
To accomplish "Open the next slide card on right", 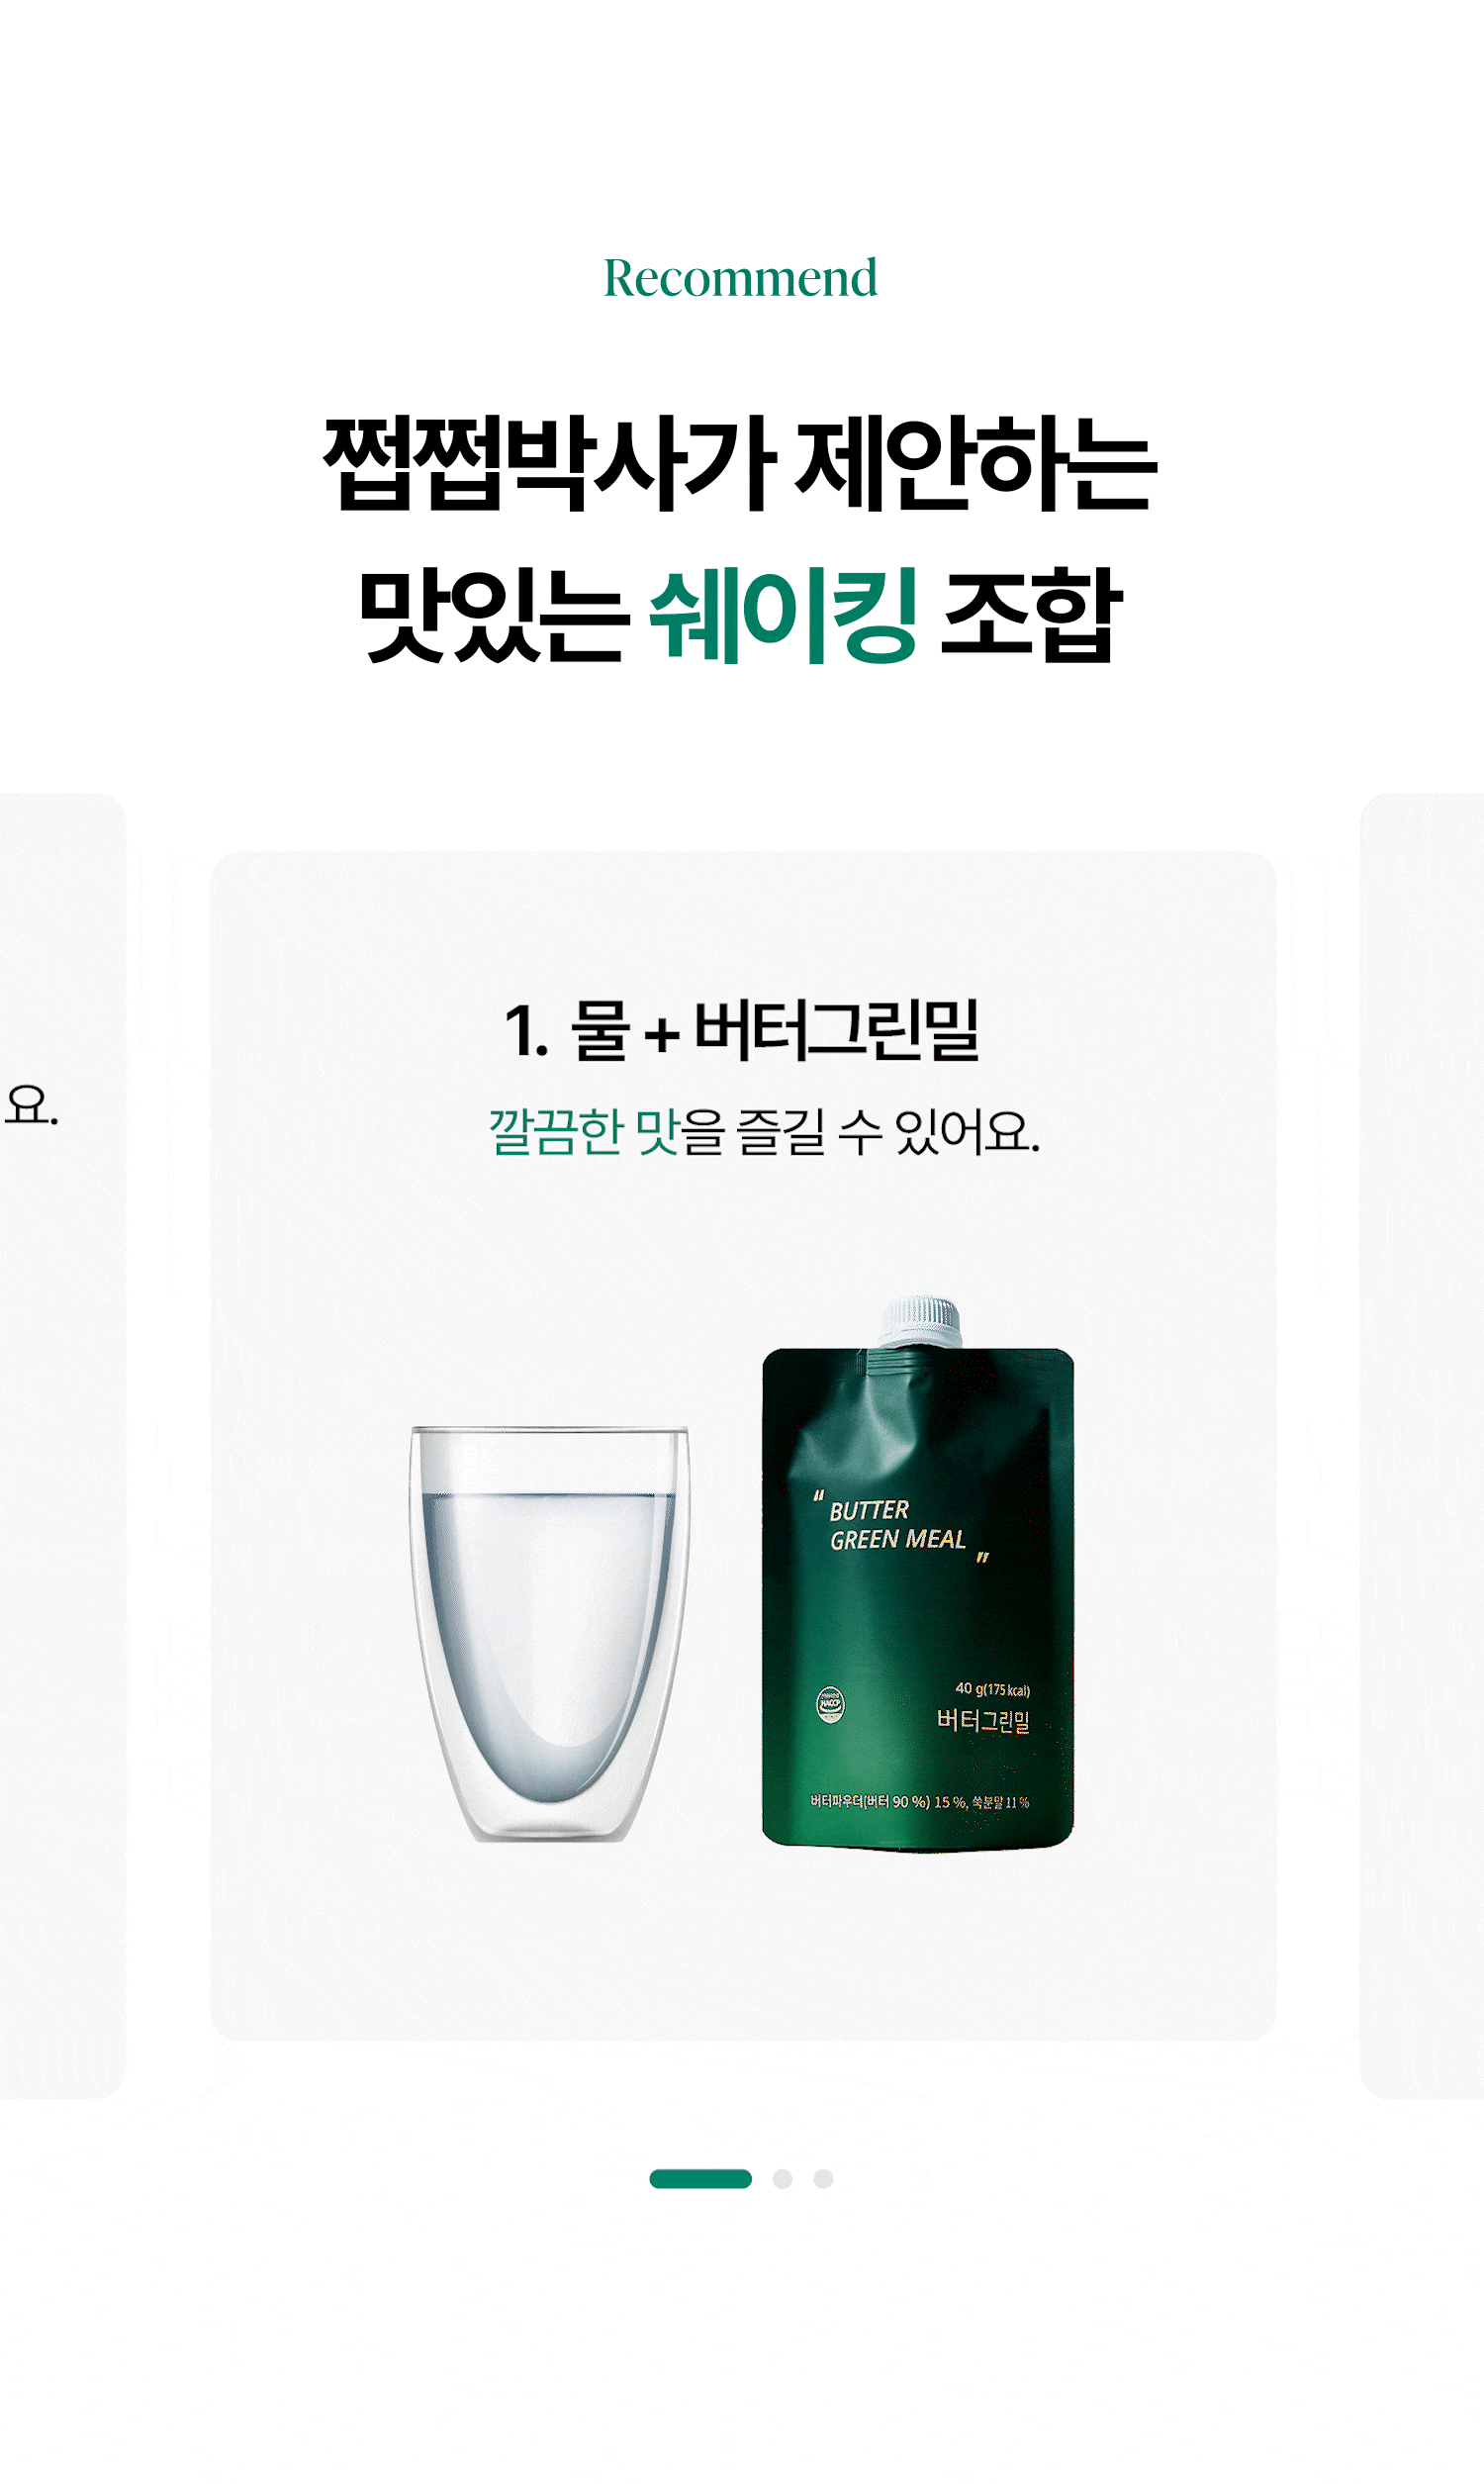I will click(1422, 1446).
